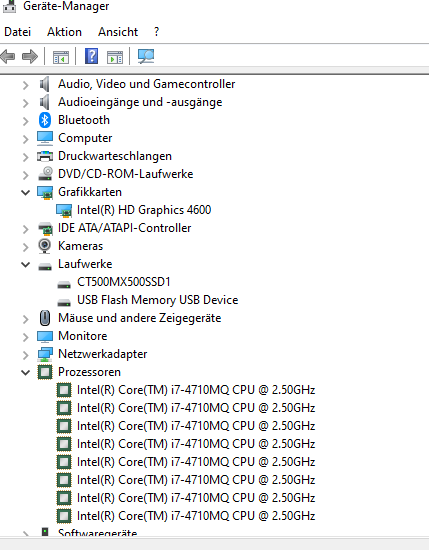The image size is (429, 550).
Task: Open the blue question mark Help icon
Action: [91, 56]
